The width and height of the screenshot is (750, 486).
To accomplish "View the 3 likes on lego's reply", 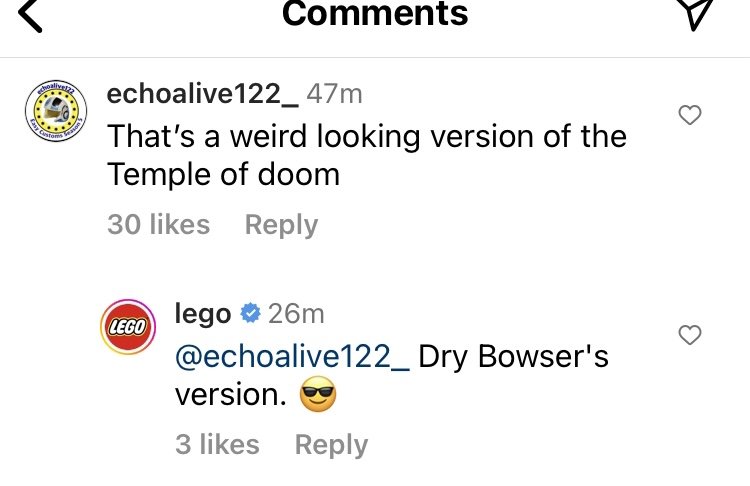I will point(217,445).
